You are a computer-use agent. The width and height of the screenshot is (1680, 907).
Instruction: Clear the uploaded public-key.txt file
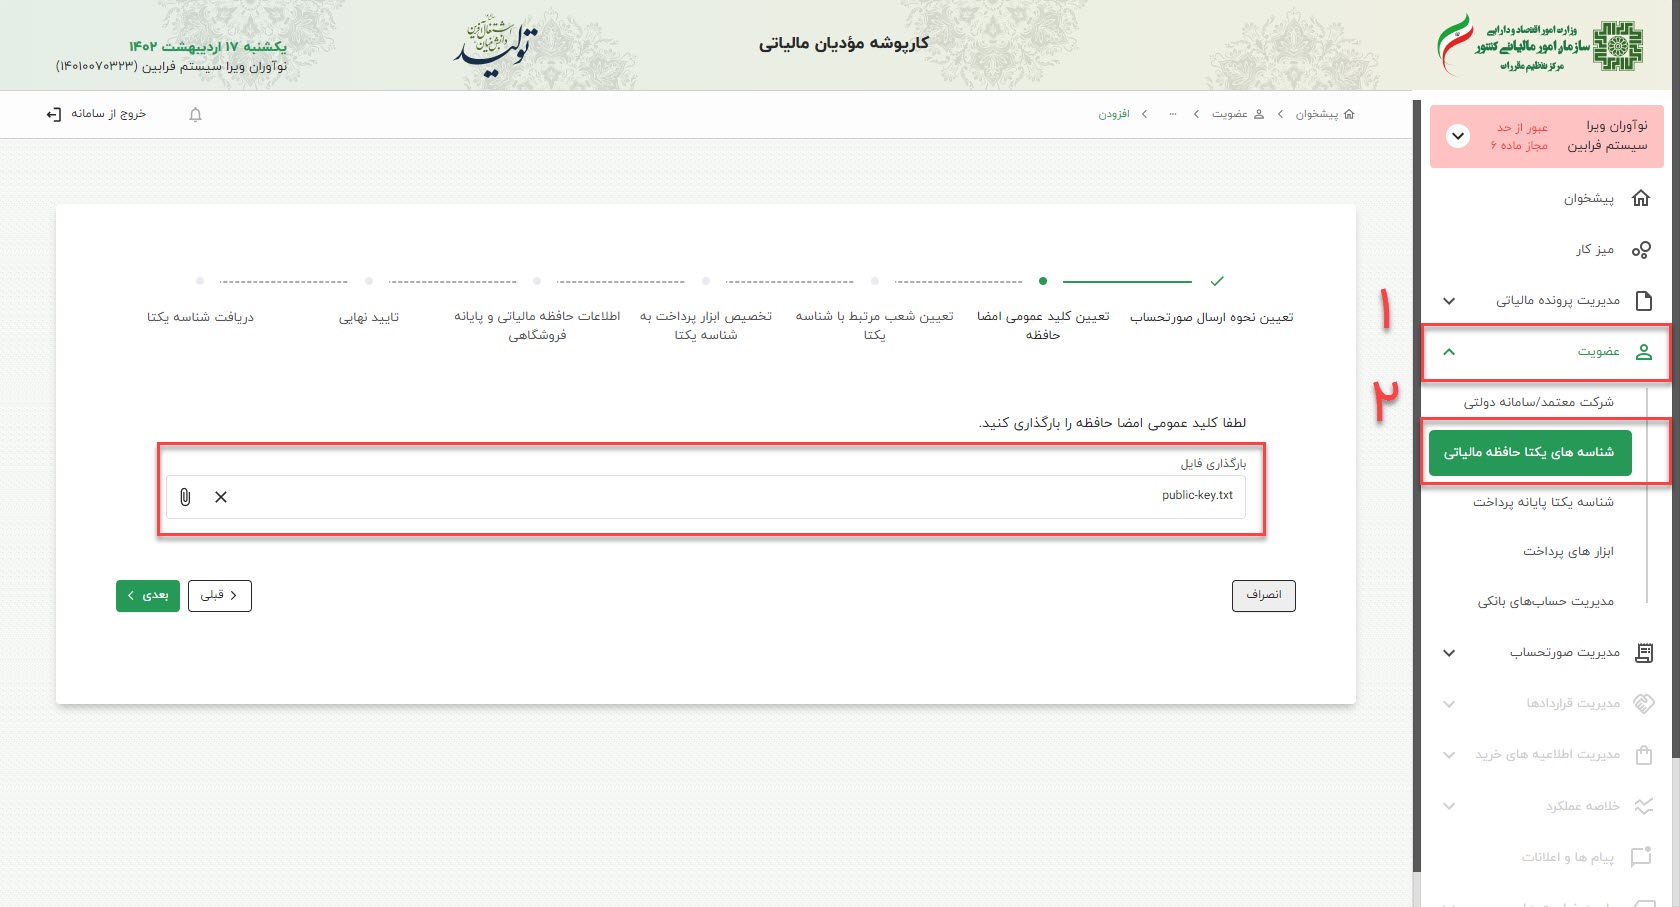click(221, 497)
